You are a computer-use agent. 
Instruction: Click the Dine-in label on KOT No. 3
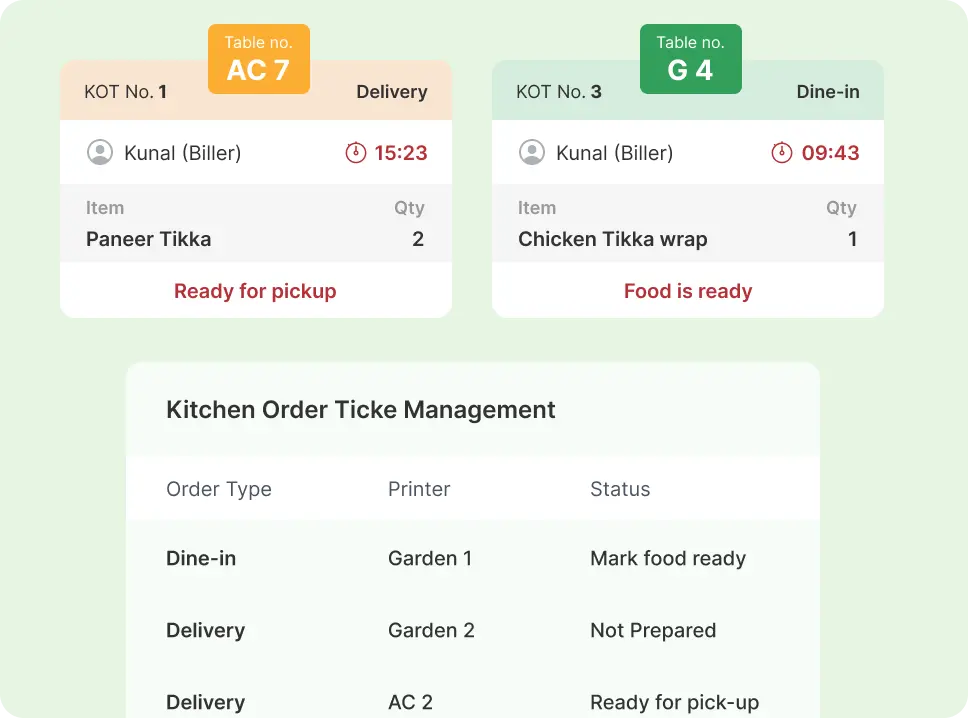click(x=827, y=91)
